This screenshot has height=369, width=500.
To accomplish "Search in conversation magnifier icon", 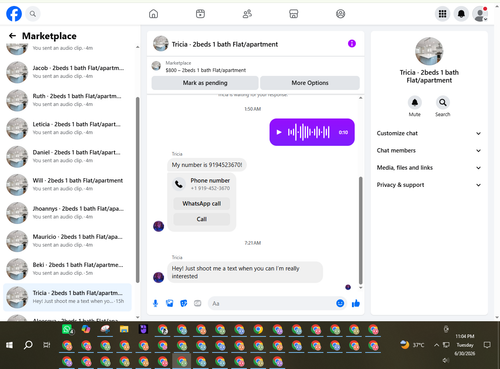I will [x=443, y=103].
